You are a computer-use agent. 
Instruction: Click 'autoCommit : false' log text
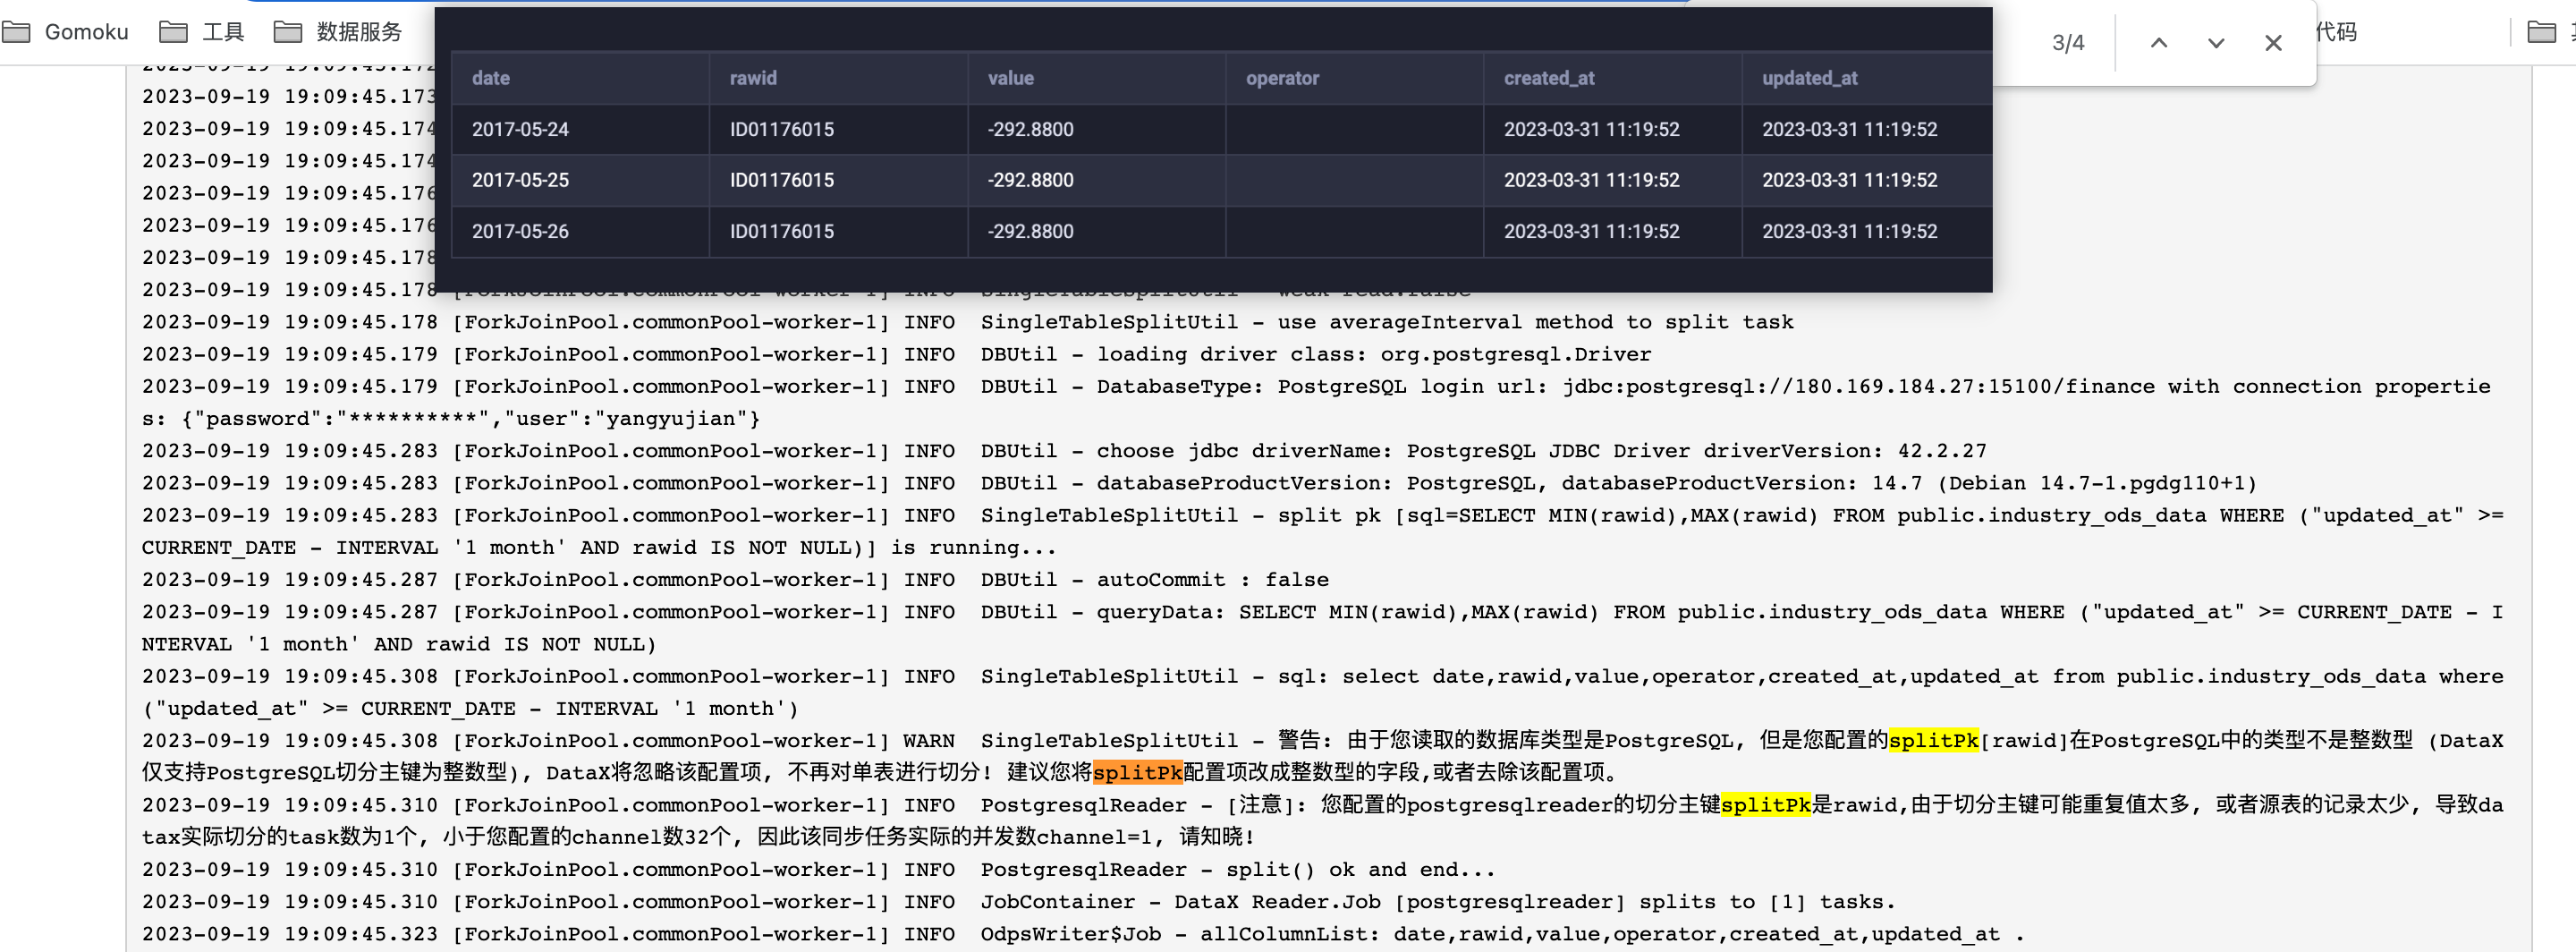(1213, 579)
